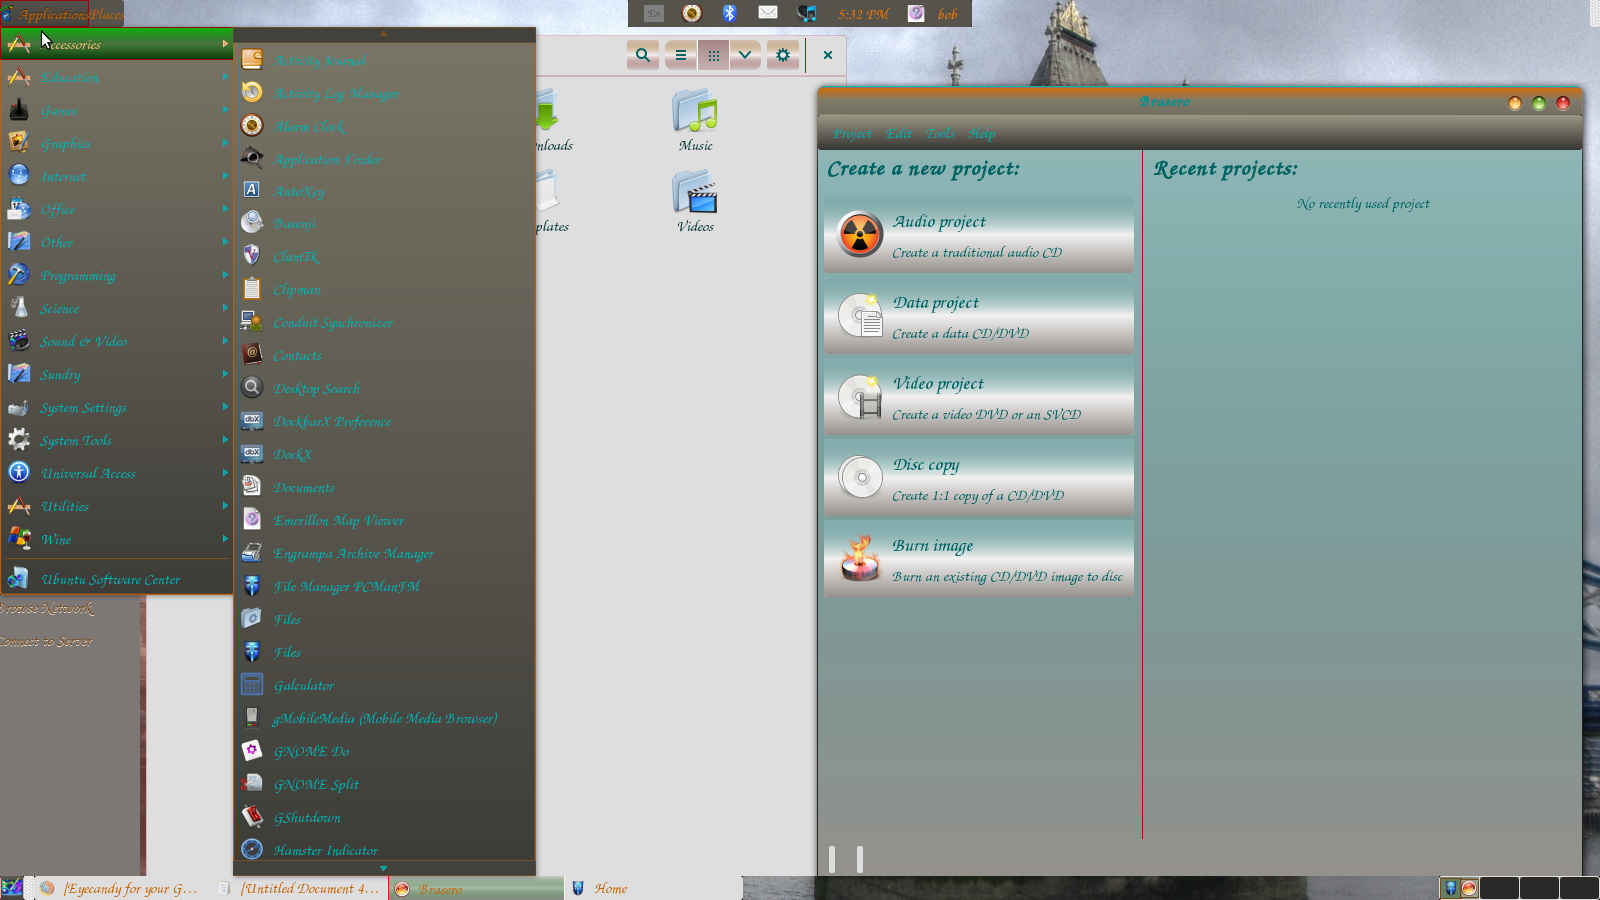This screenshot has width=1600, height=900.
Task: Open Conduit Synchronizer
Action: pos(384,322)
